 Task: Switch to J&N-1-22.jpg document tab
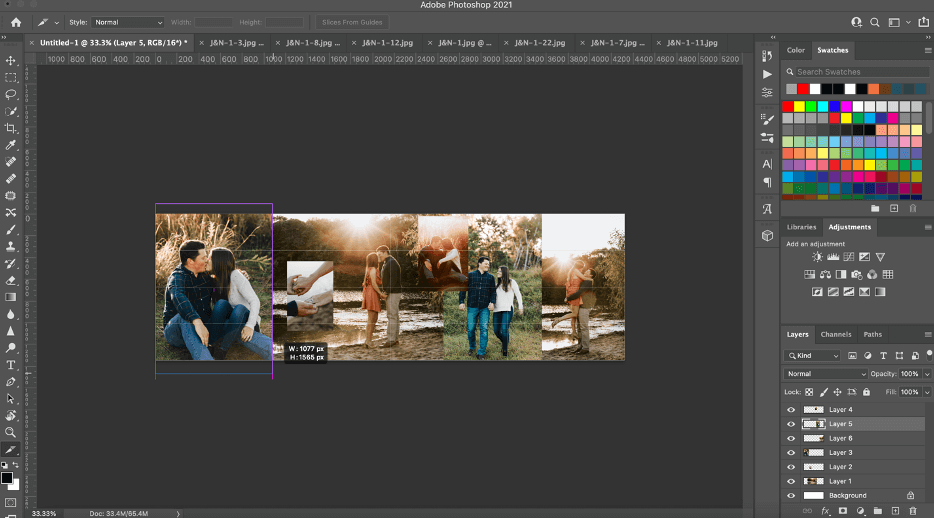[540, 43]
